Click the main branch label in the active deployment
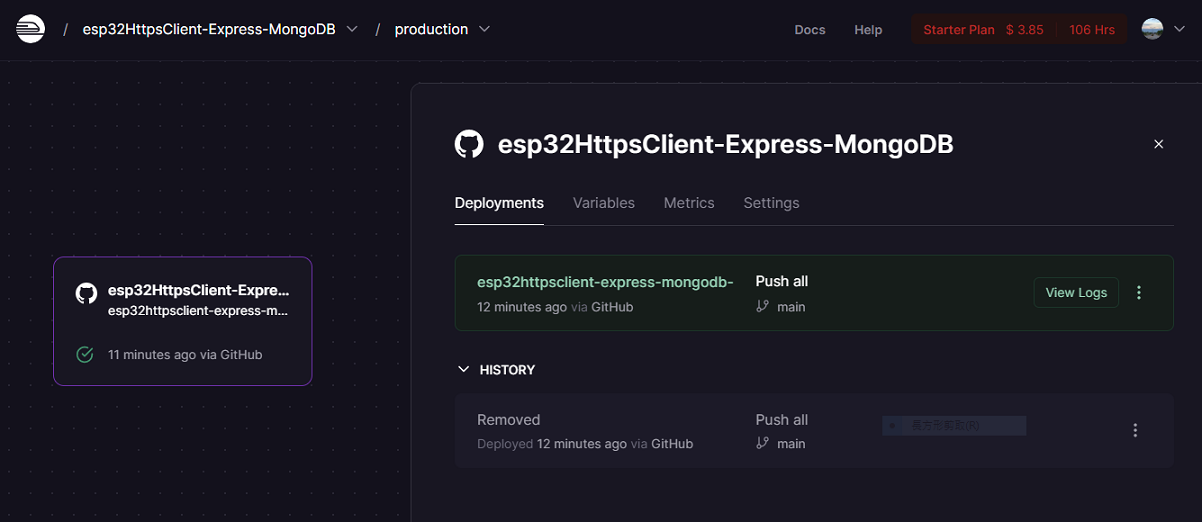Screen dimensions: 1202x522 791,307
